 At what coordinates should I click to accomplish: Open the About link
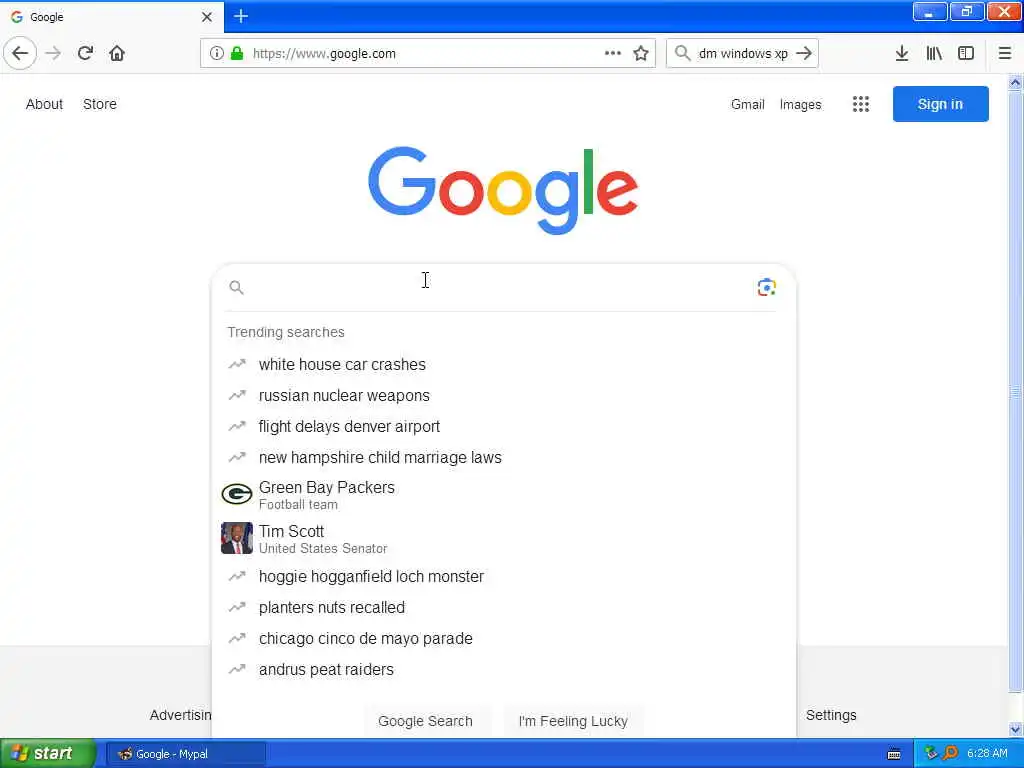44,104
